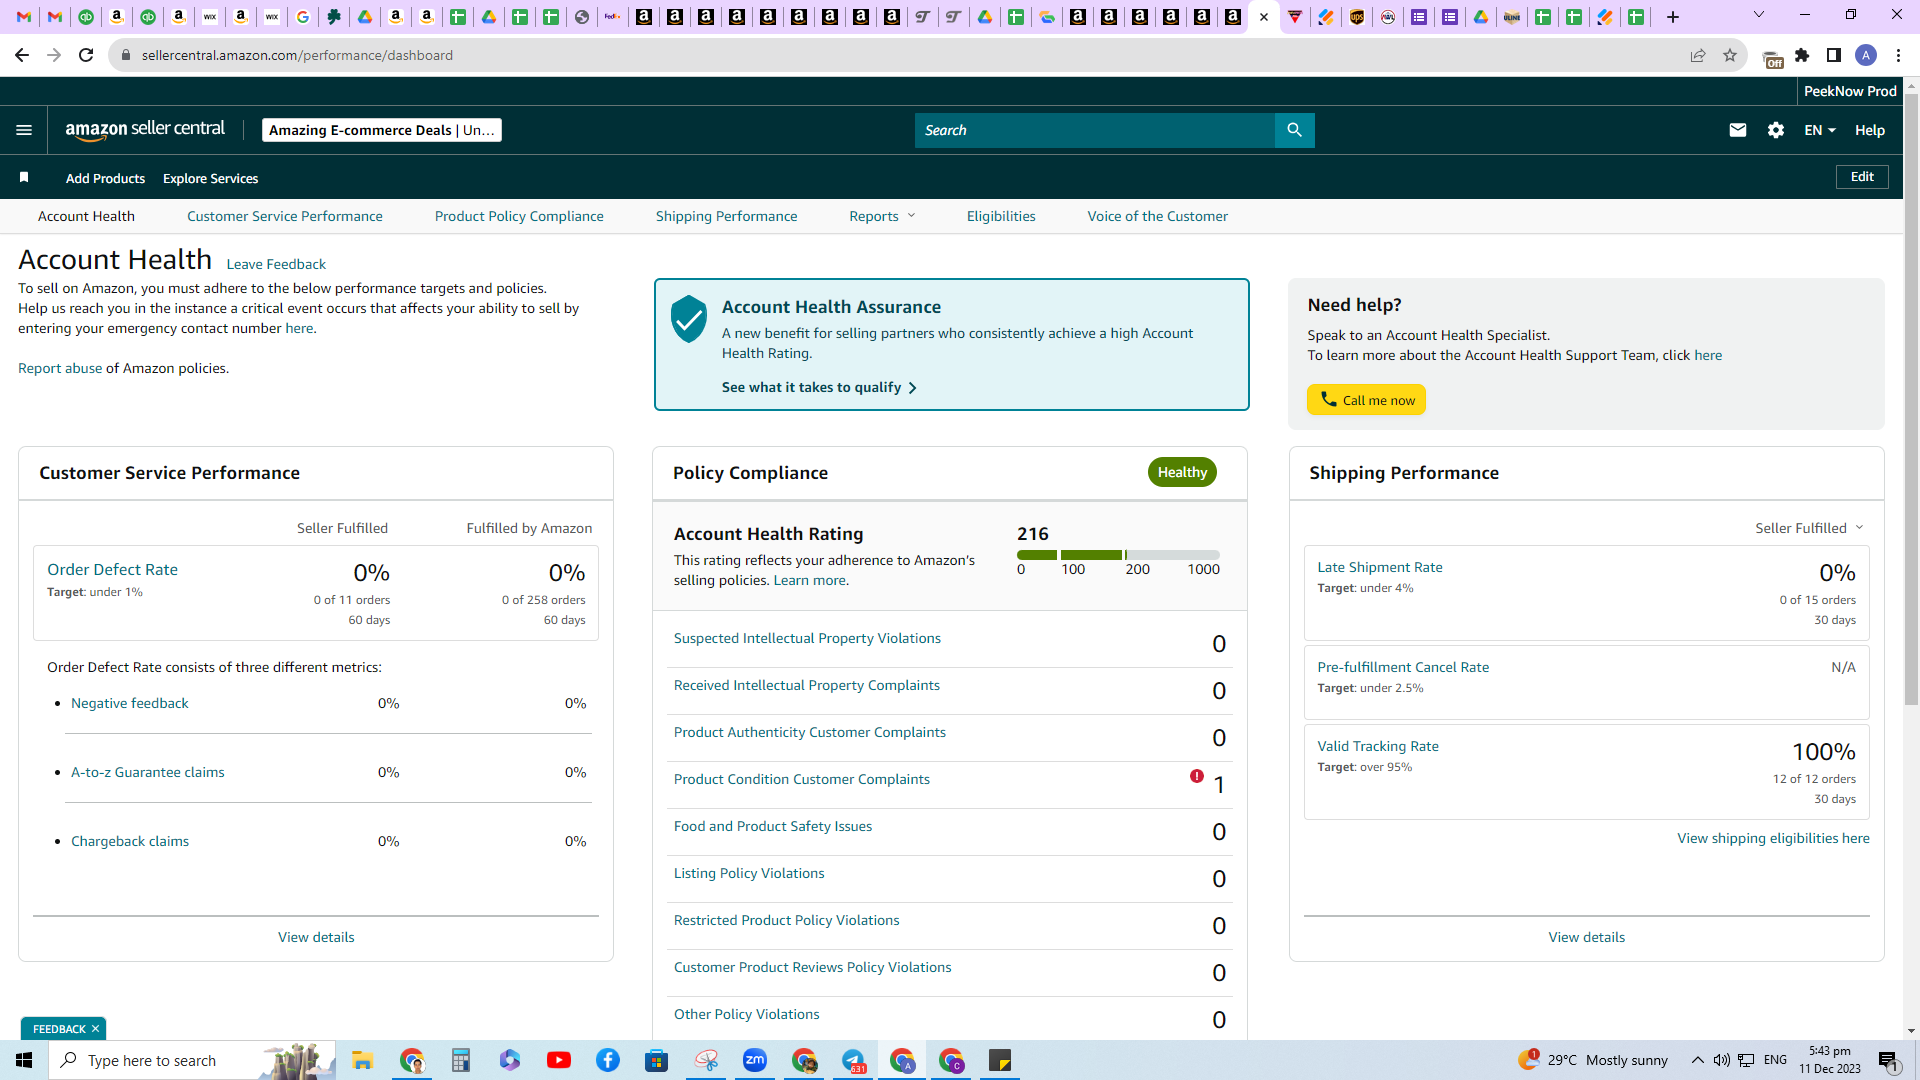Screen dimensions: 1920x1080
Task: Click the magnifier search button in Seller Central
Action: (x=1294, y=130)
